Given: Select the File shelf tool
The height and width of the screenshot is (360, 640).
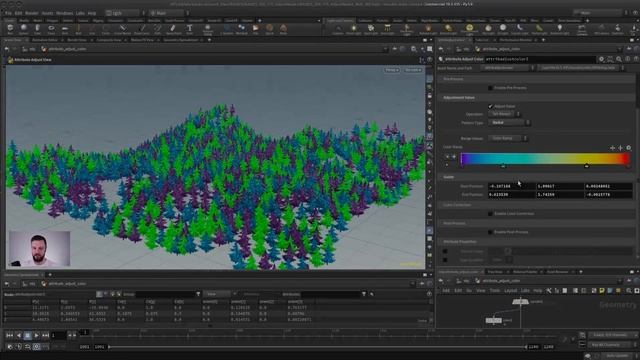Looking at the screenshot, I should click(x=256, y=29).
